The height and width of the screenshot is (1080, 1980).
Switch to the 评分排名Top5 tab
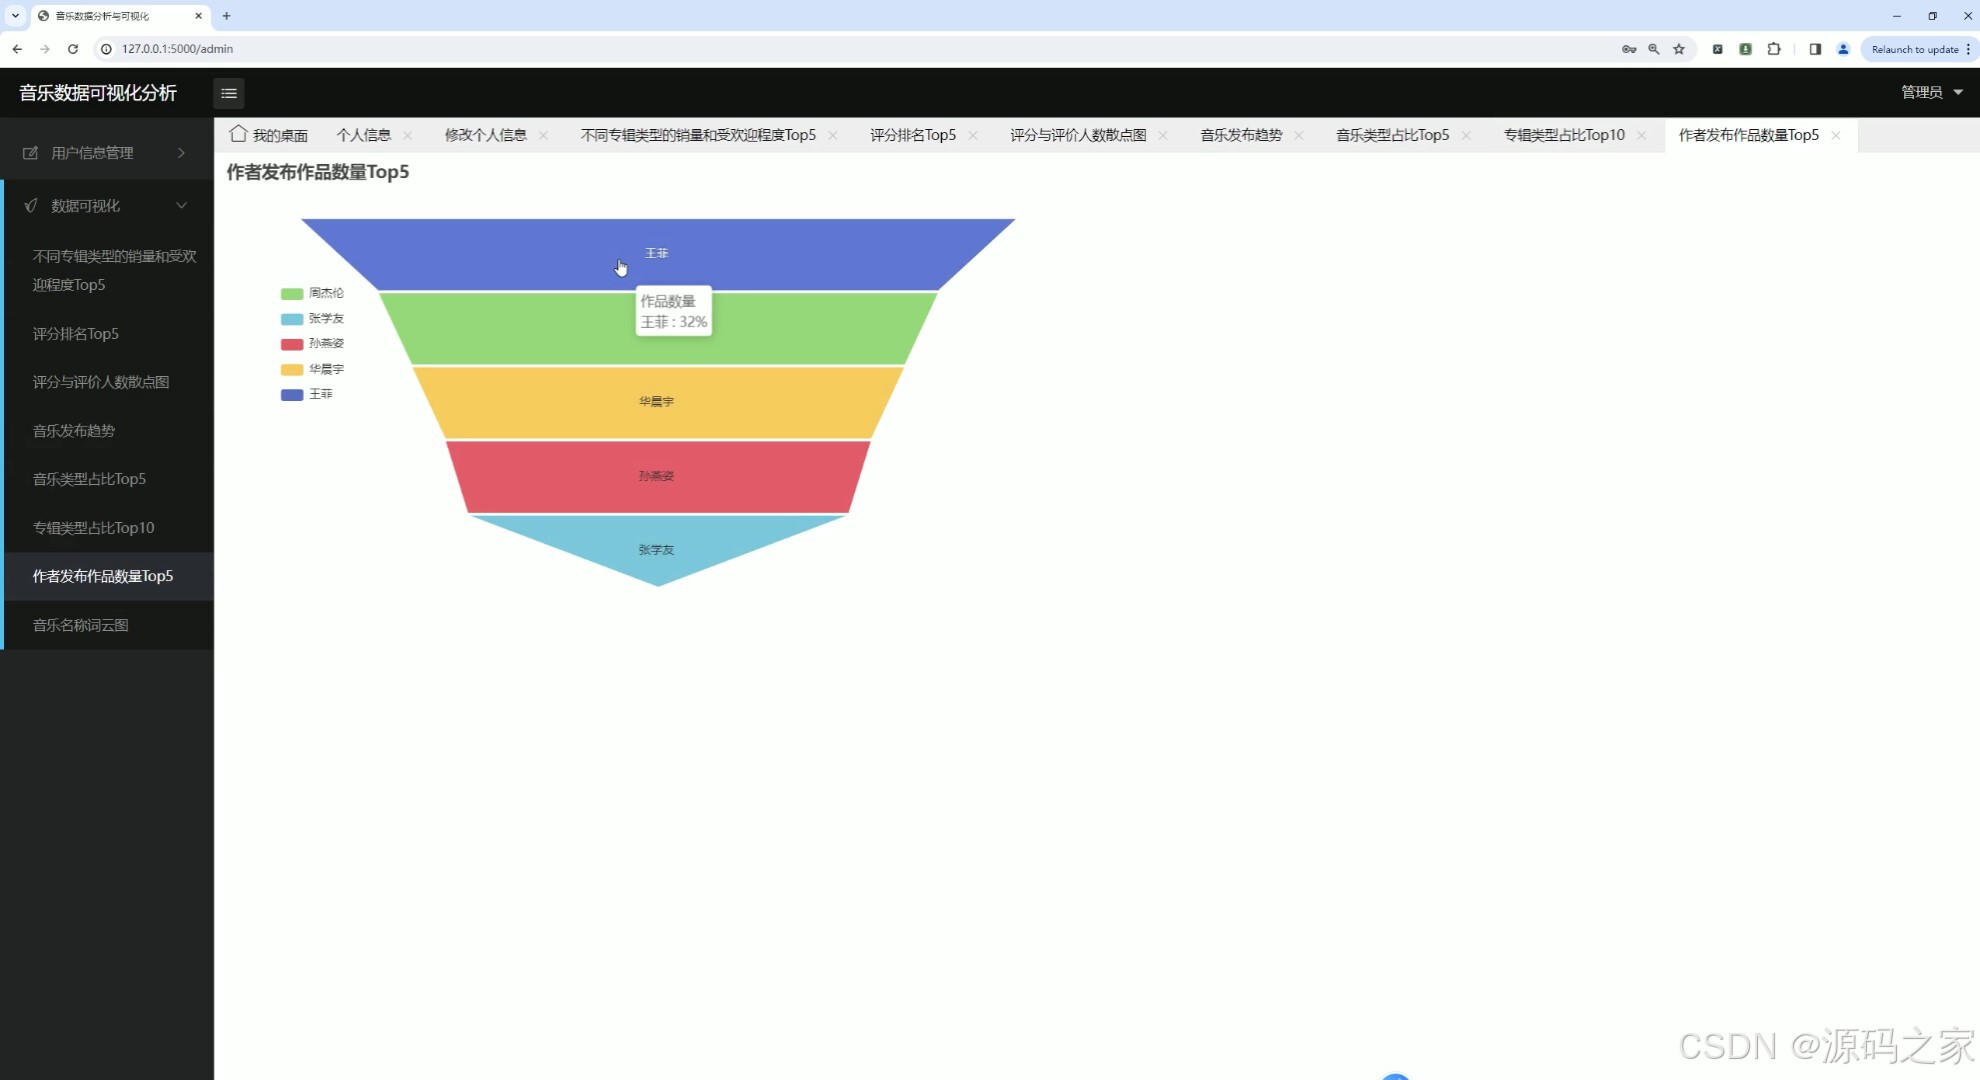tap(912, 135)
